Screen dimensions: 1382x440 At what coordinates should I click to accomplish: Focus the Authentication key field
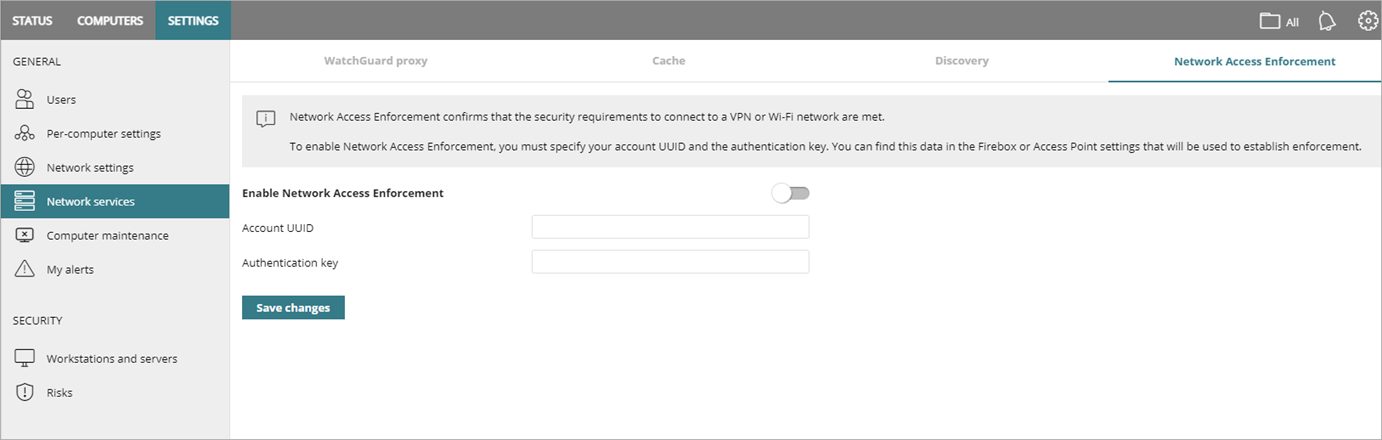[670, 262]
